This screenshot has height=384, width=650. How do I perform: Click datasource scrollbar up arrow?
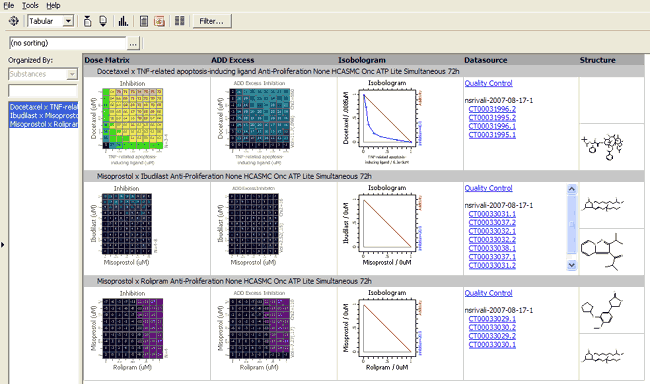(572, 189)
